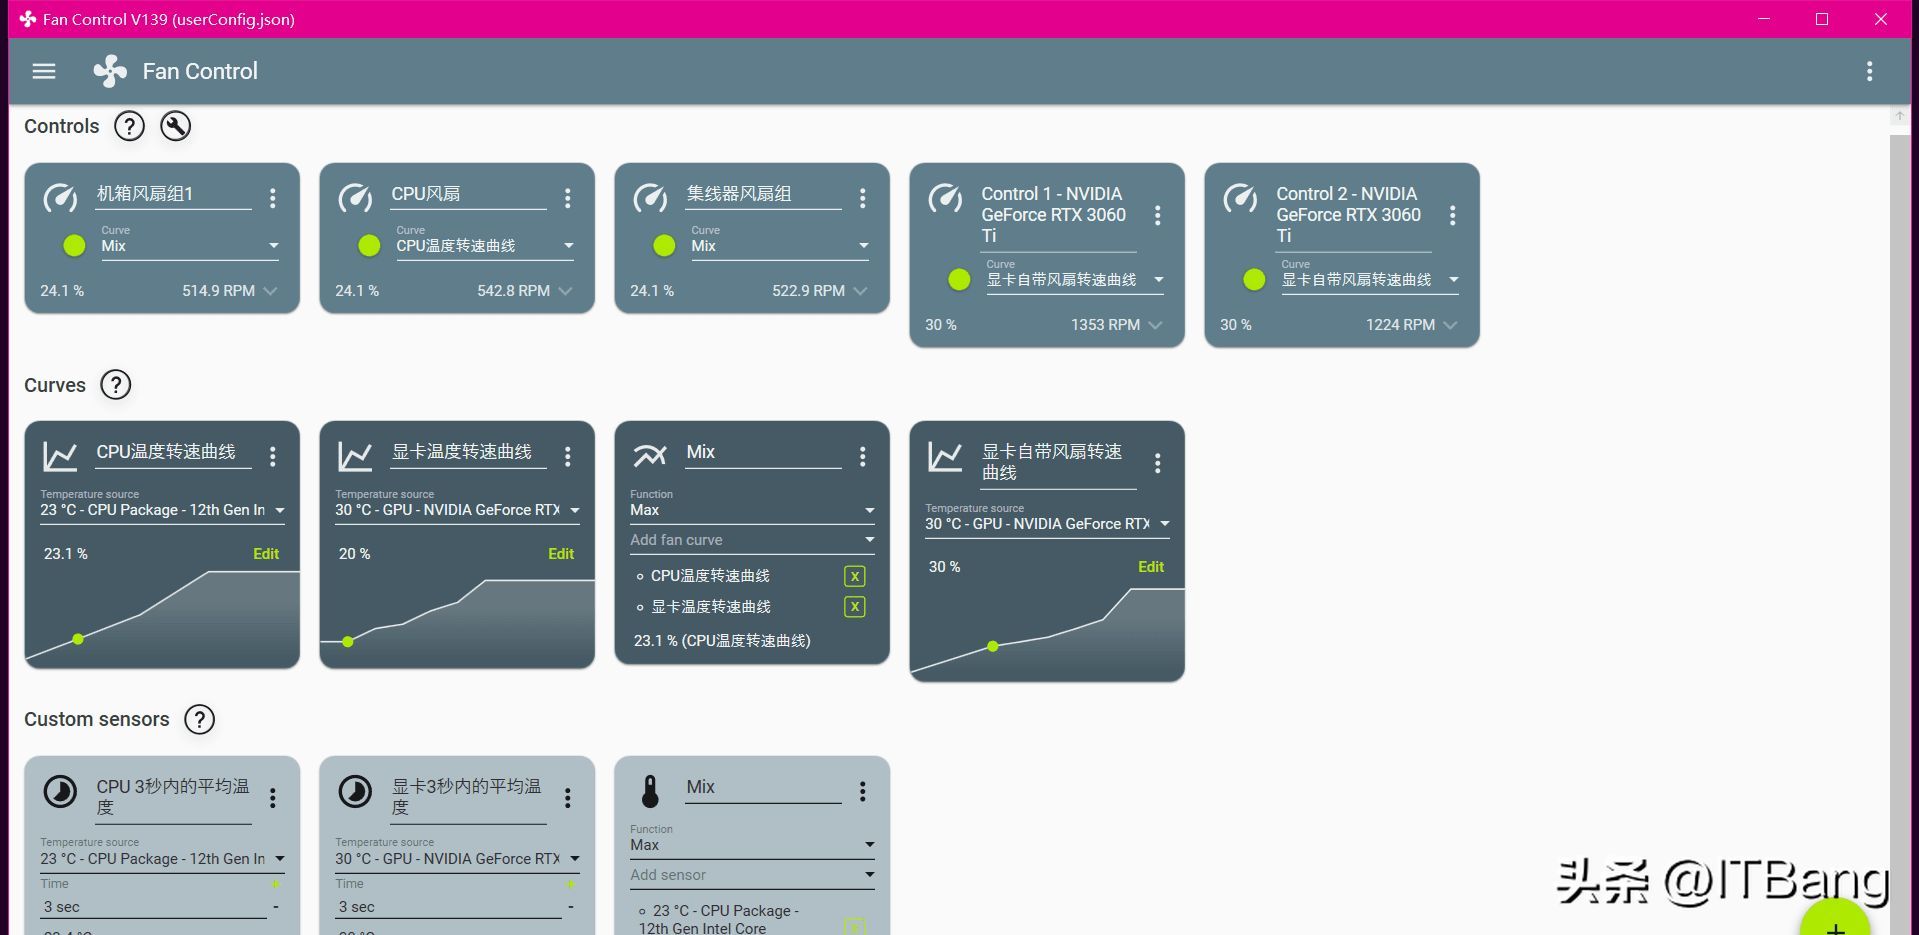Open Curve dropdown on 集线器风扇组 card

tap(780, 243)
